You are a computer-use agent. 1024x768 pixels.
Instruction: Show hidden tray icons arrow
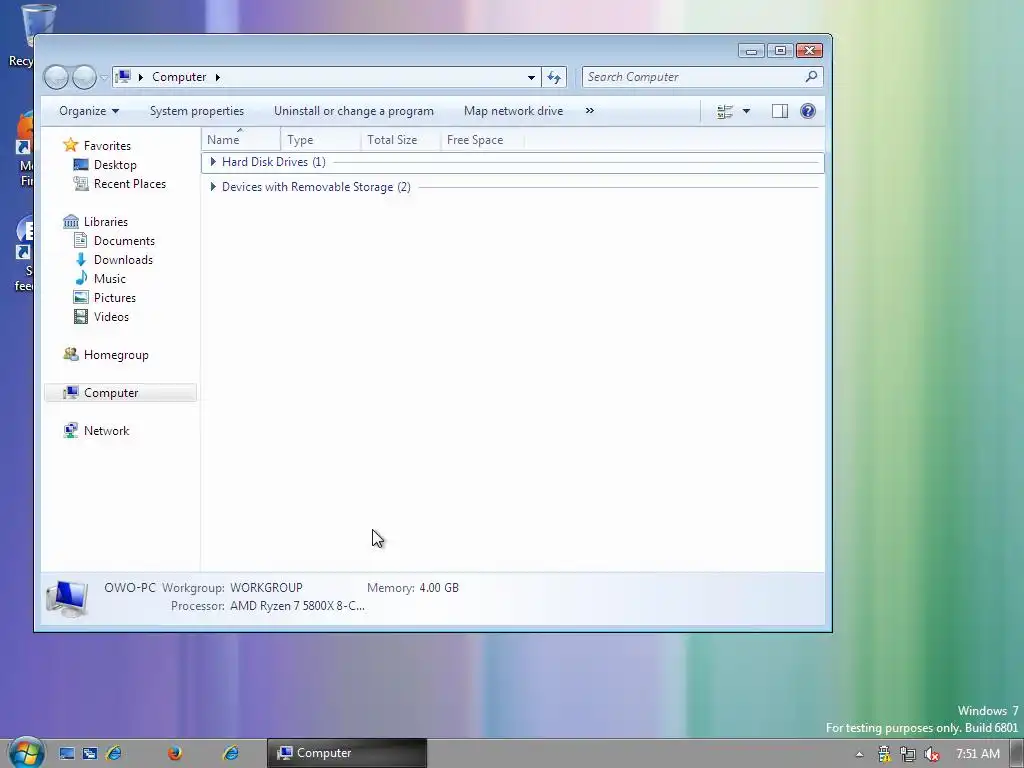click(x=859, y=754)
